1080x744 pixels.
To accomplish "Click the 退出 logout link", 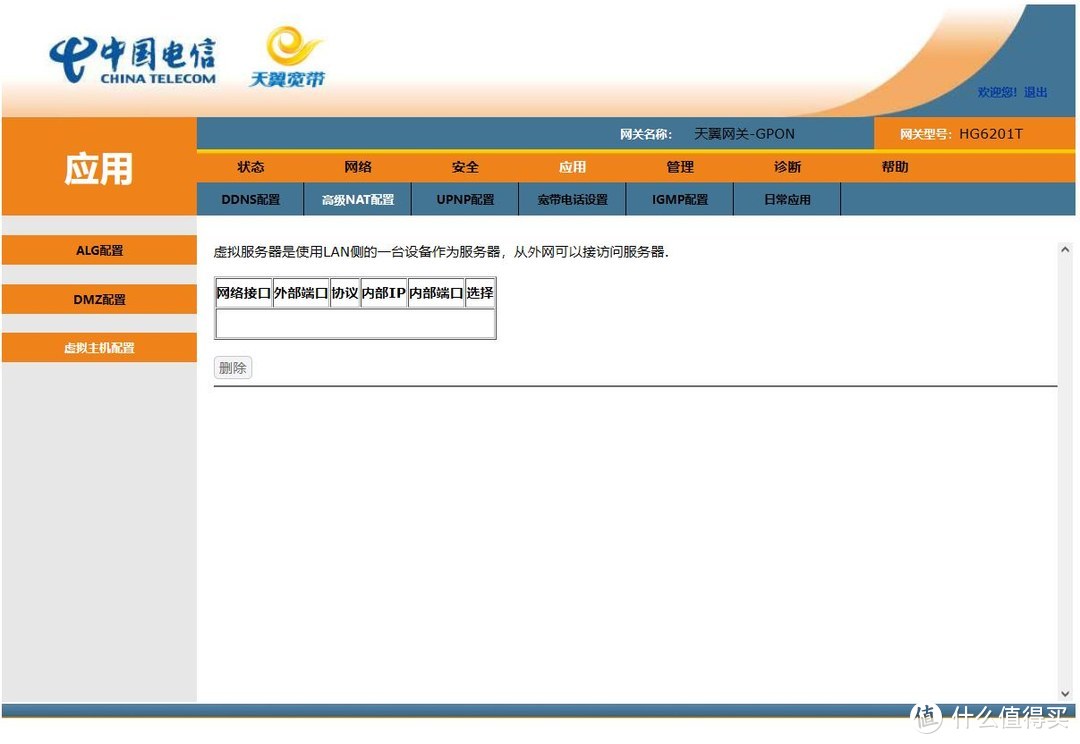I will click(1037, 92).
